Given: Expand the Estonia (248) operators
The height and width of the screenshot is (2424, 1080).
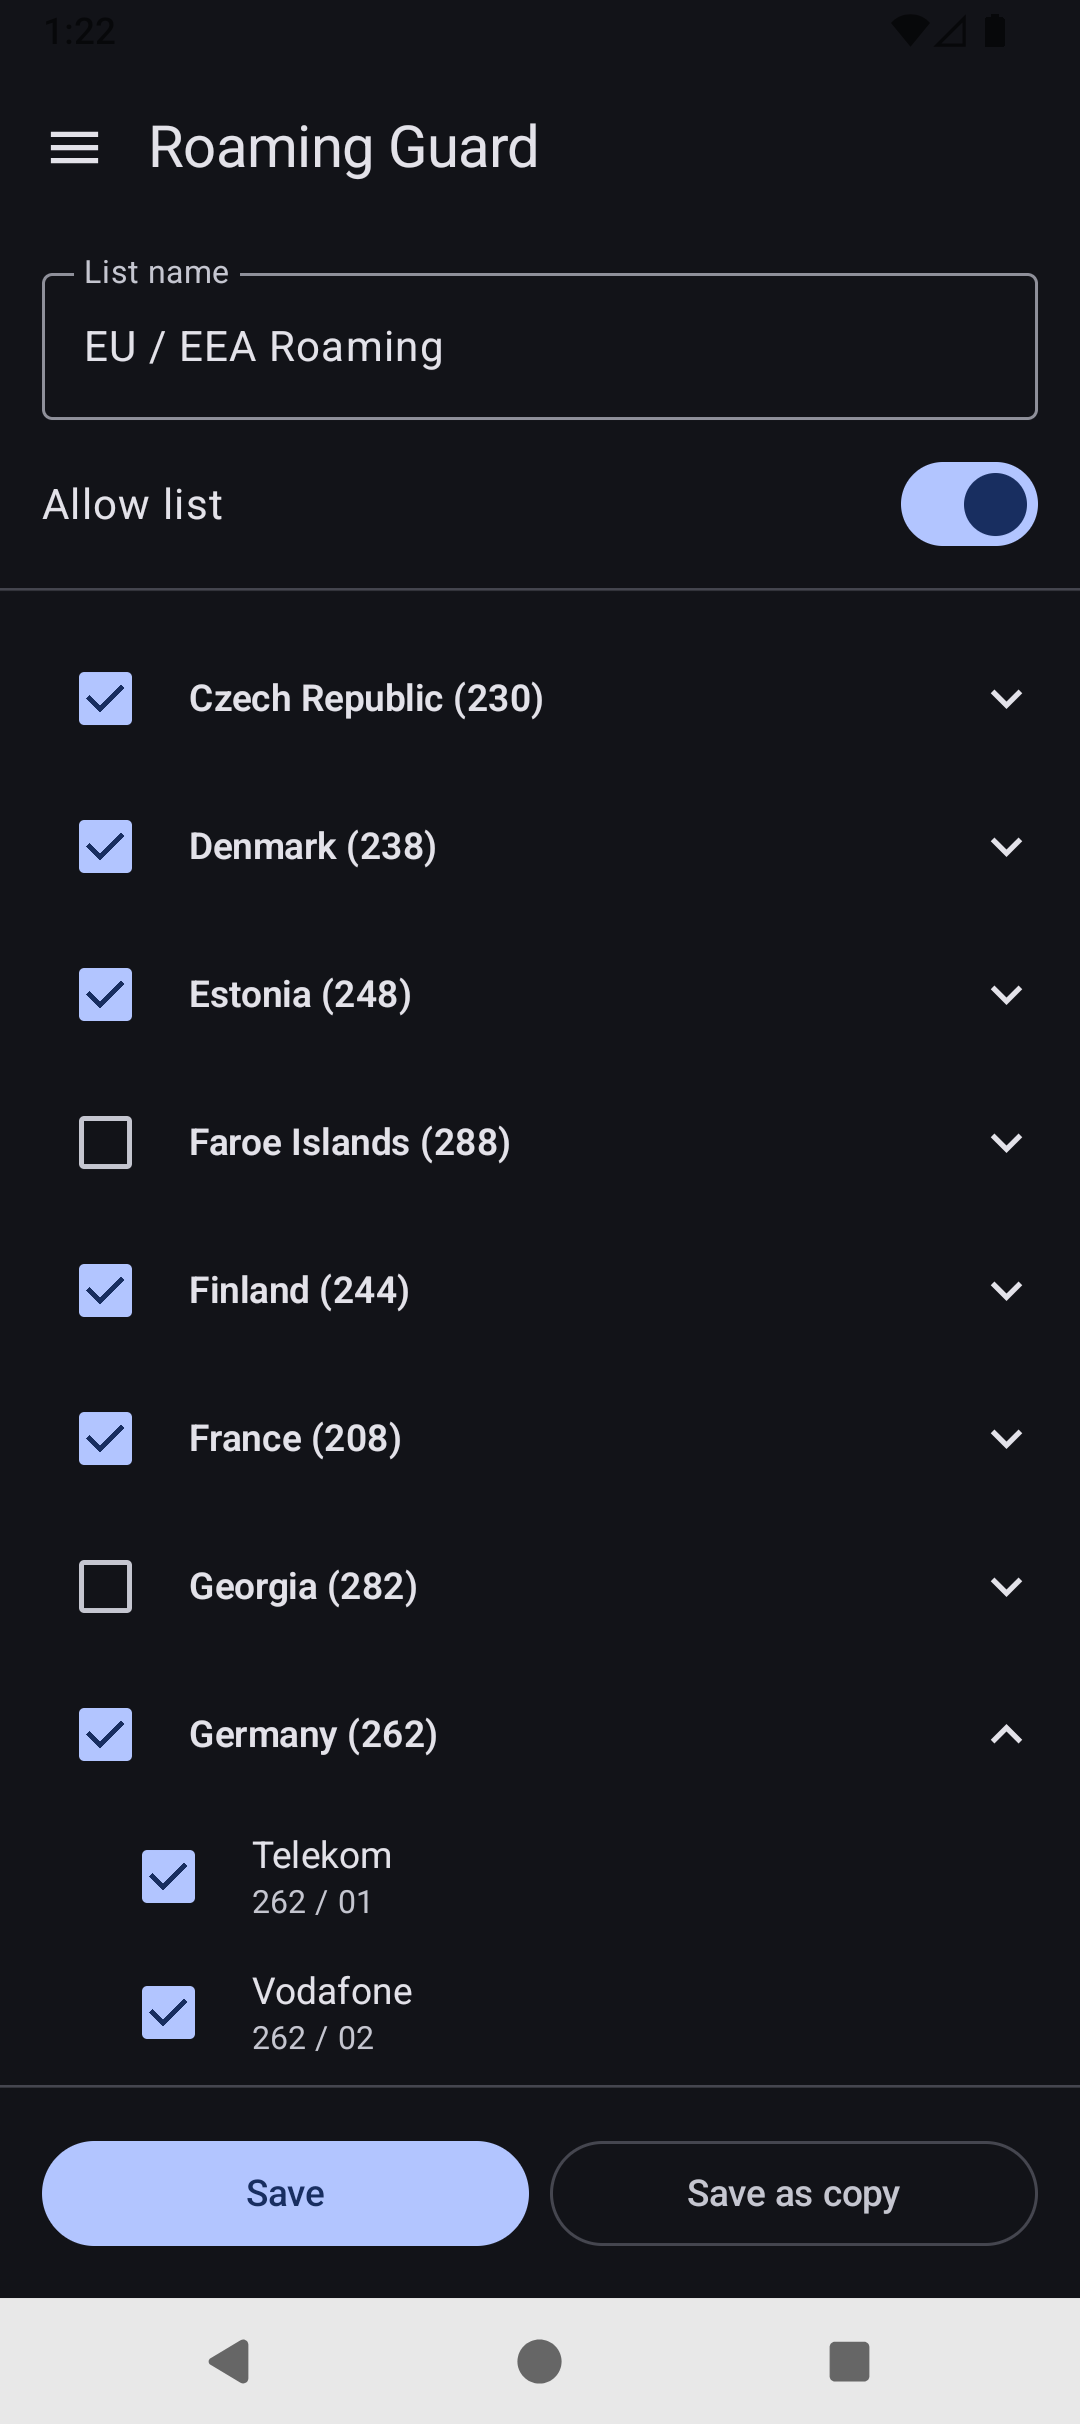Looking at the screenshot, I should point(1006,994).
